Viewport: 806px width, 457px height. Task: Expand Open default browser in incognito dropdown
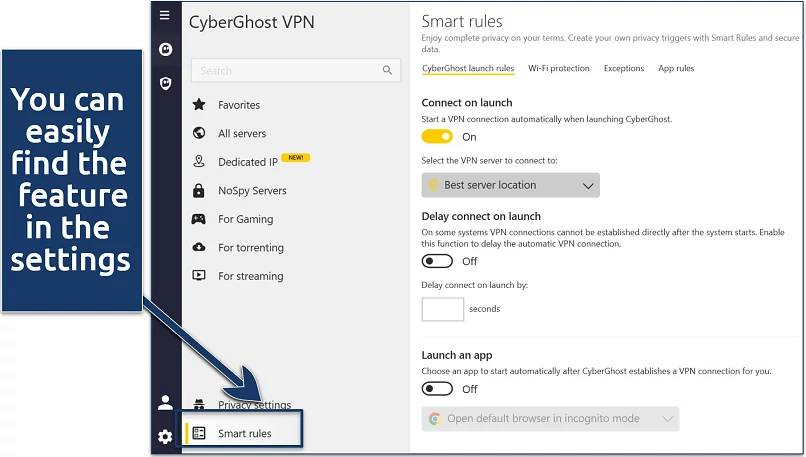[550, 419]
